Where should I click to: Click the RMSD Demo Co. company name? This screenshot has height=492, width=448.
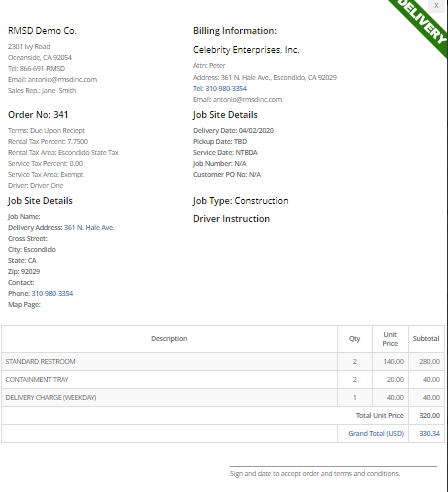point(42,31)
